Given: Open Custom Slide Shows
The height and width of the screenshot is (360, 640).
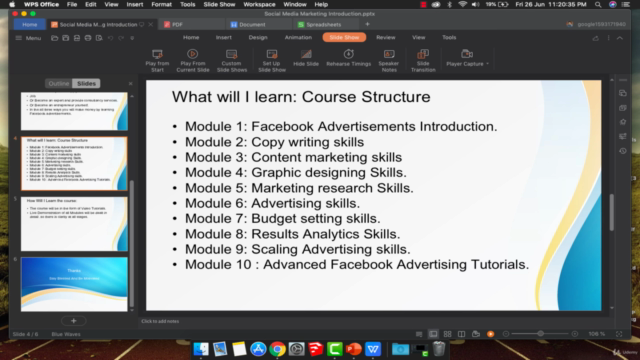Looking at the screenshot, I should click(231, 60).
